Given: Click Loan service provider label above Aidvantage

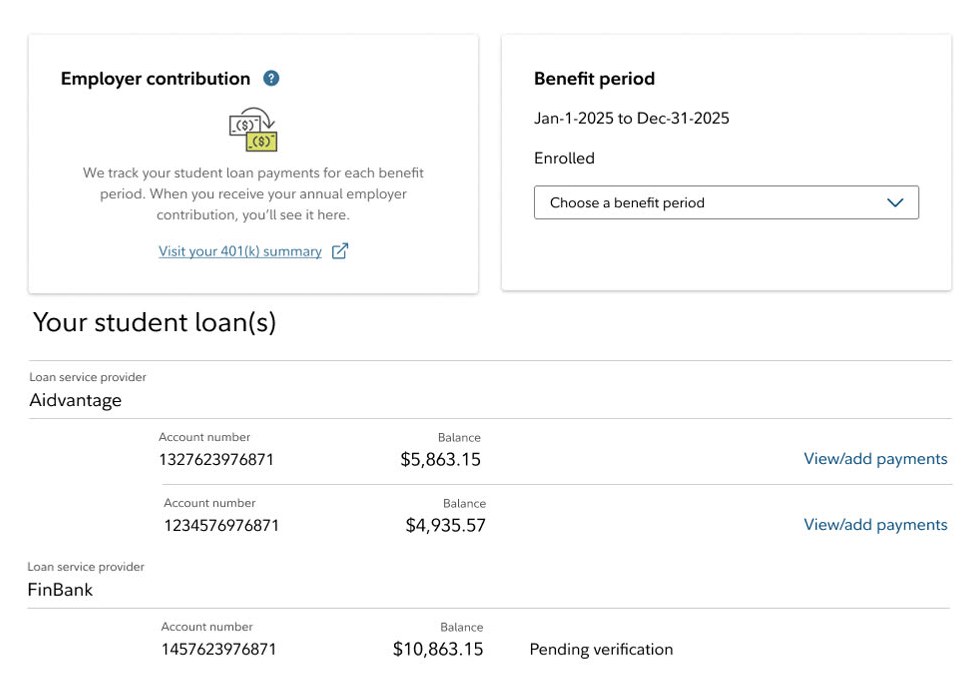Looking at the screenshot, I should coord(88,377).
